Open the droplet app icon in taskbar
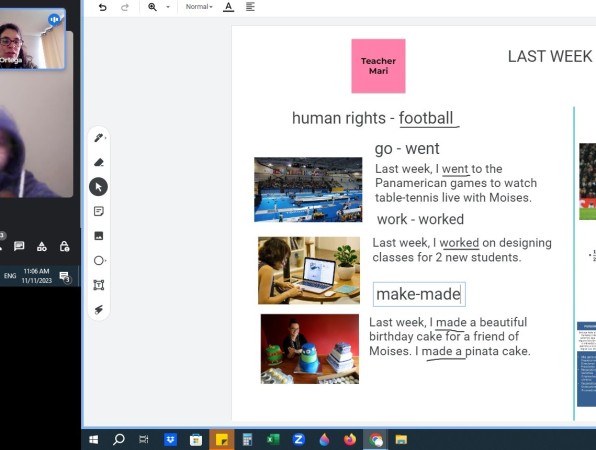596x450 pixels. (x=324, y=440)
